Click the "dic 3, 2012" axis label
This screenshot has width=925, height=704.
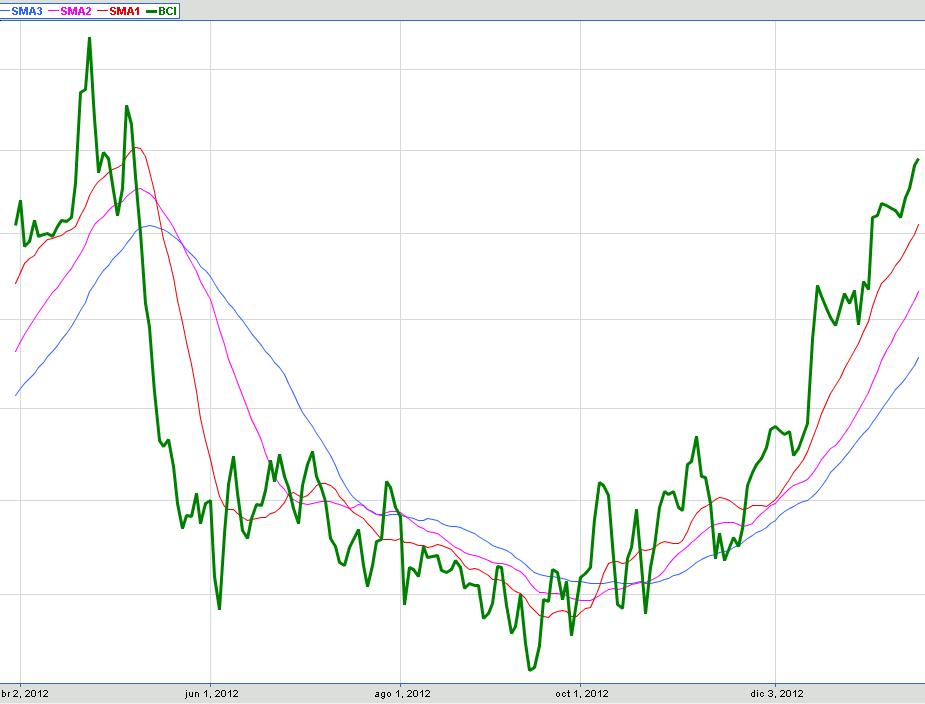(775, 693)
